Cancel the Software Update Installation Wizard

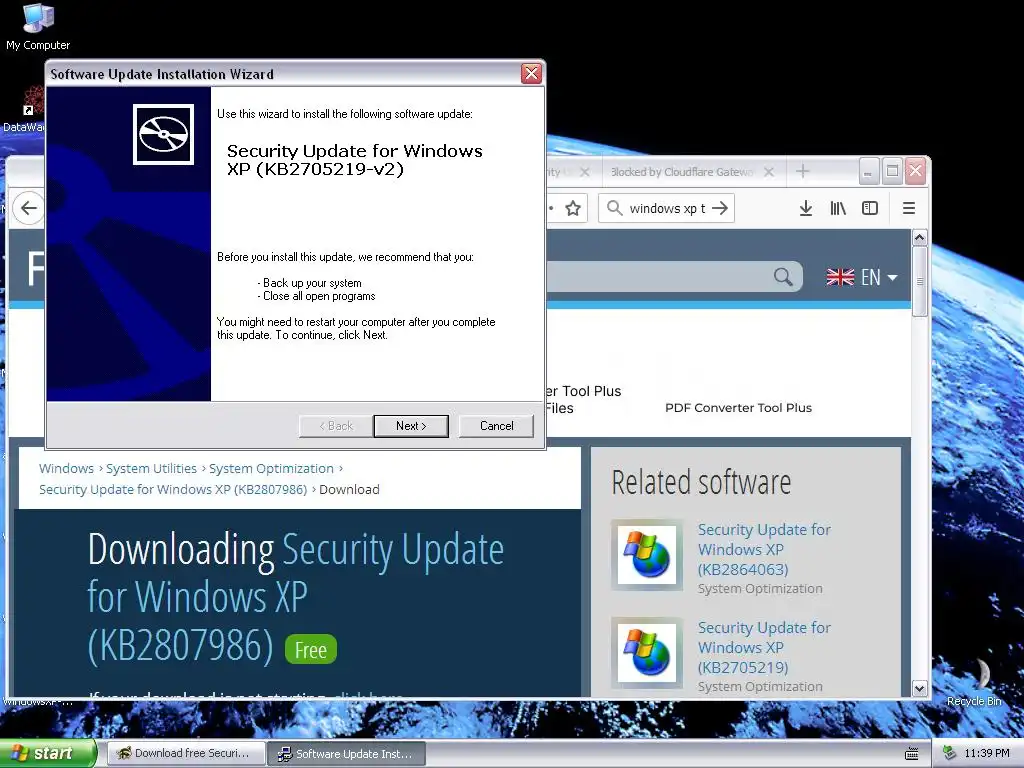[x=496, y=426]
